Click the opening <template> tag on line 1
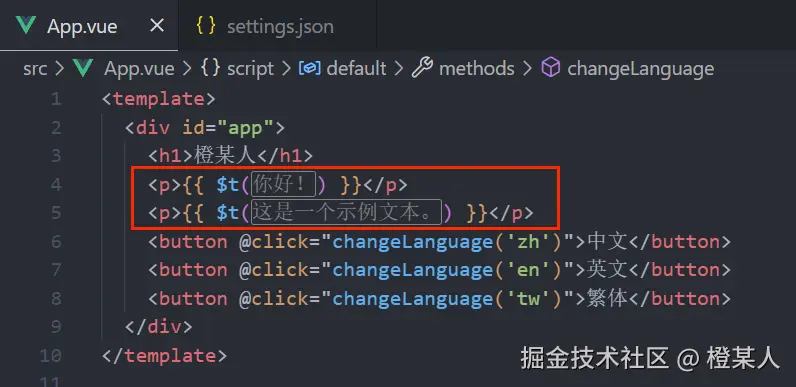 coord(159,99)
